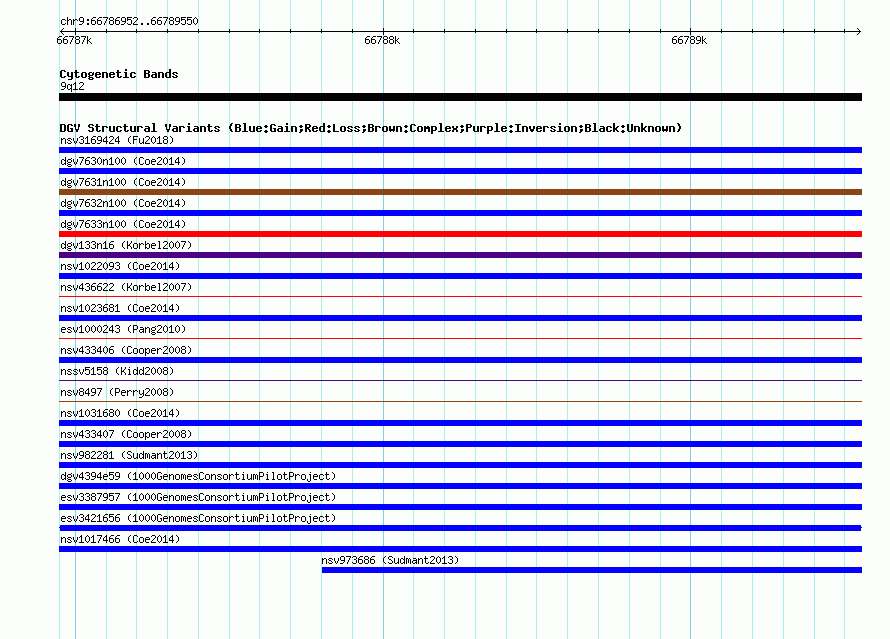Click the nsv436622 (Korbel2007) label
Screen dimensions: 890x639
tap(126, 287)
